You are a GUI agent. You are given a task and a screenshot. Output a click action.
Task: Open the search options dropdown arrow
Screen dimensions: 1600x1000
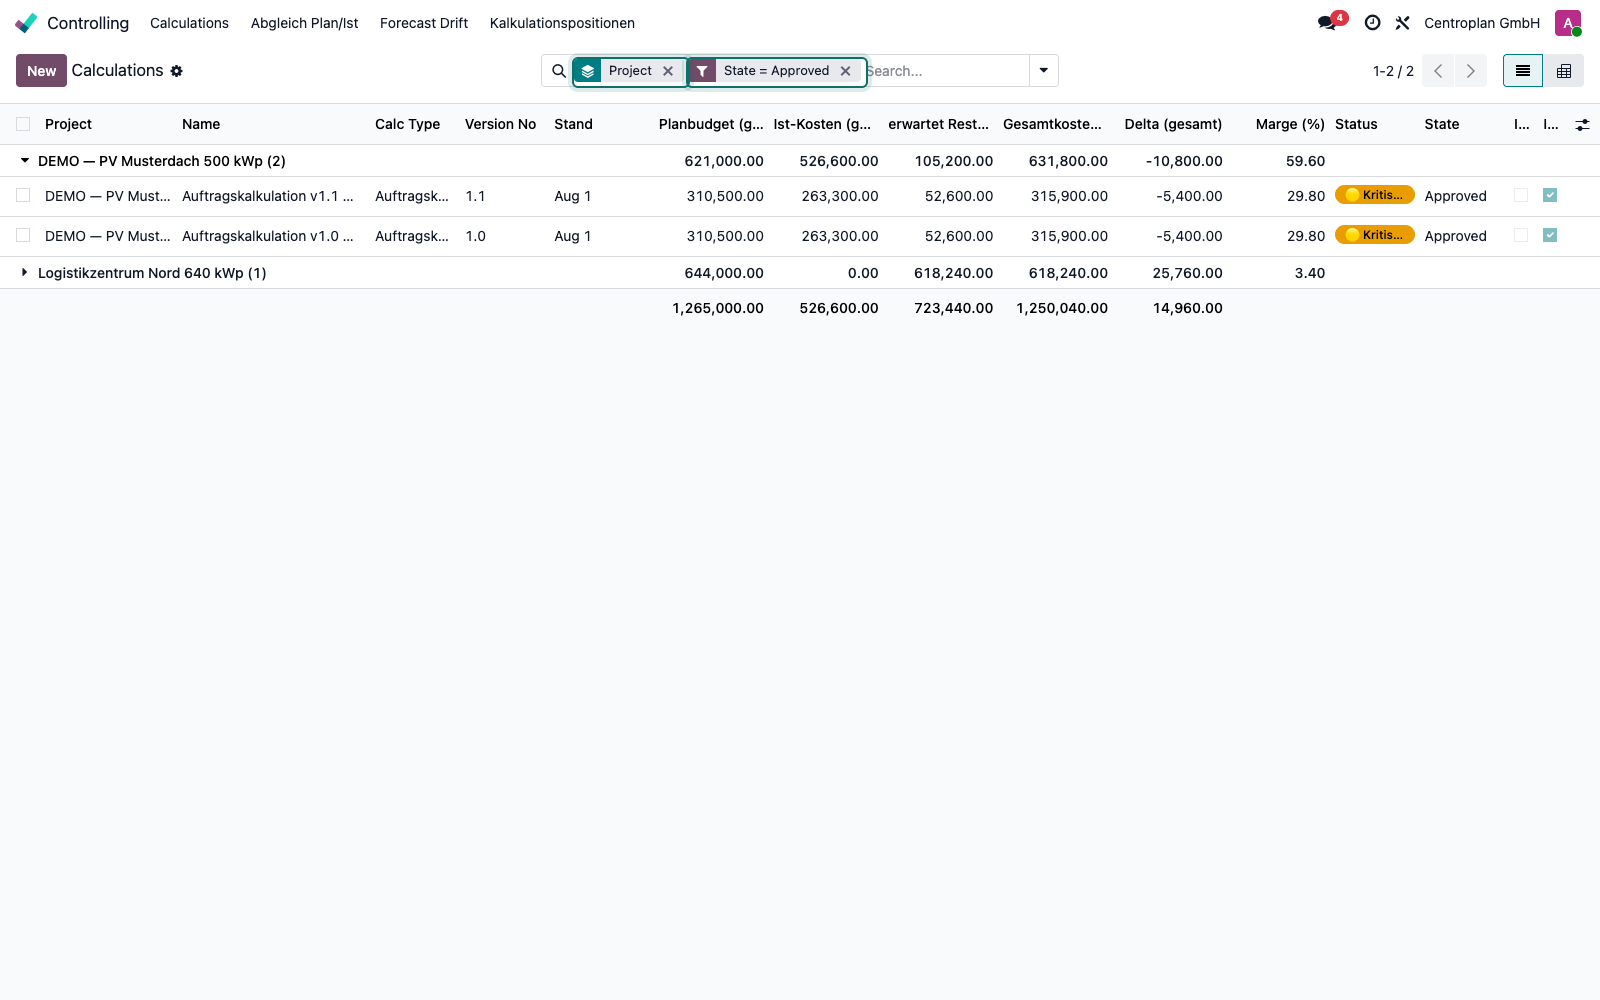(x=1043, y=71)
